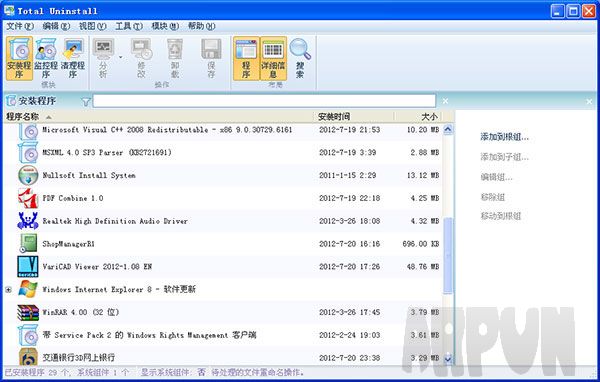The width and height of the screenshot is (600, 382).
Task: Click the 2012-7-19 22:18 install time cell
Action: click(350, 198)
